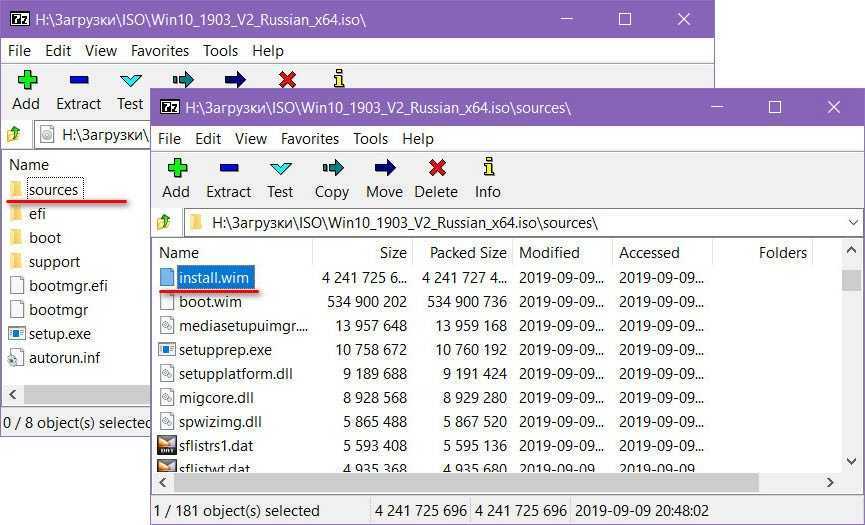Expand the address bar path dropdown
Screen dimensions: 865x525
coord(852,222)
